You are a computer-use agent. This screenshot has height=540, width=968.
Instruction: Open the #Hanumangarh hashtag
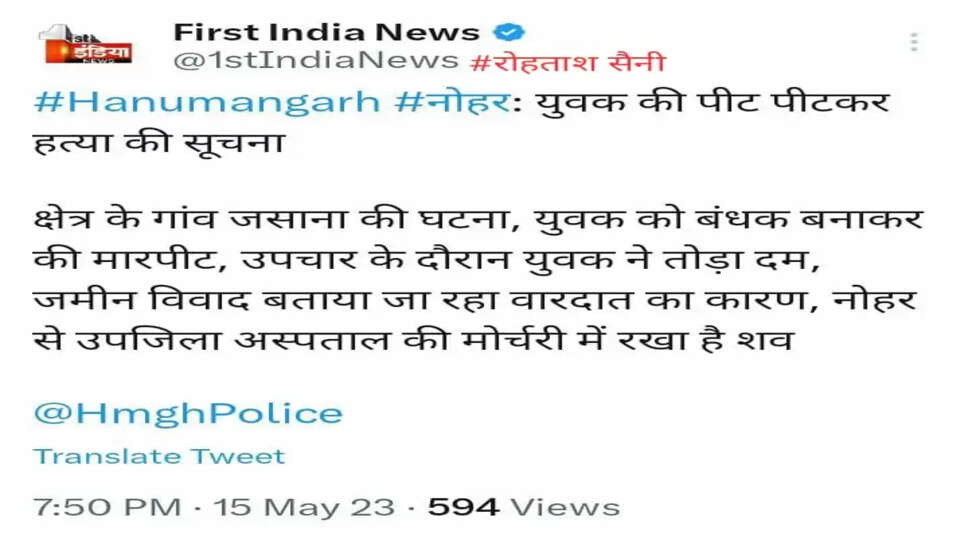pyautogui.click(x=207, y=102)
